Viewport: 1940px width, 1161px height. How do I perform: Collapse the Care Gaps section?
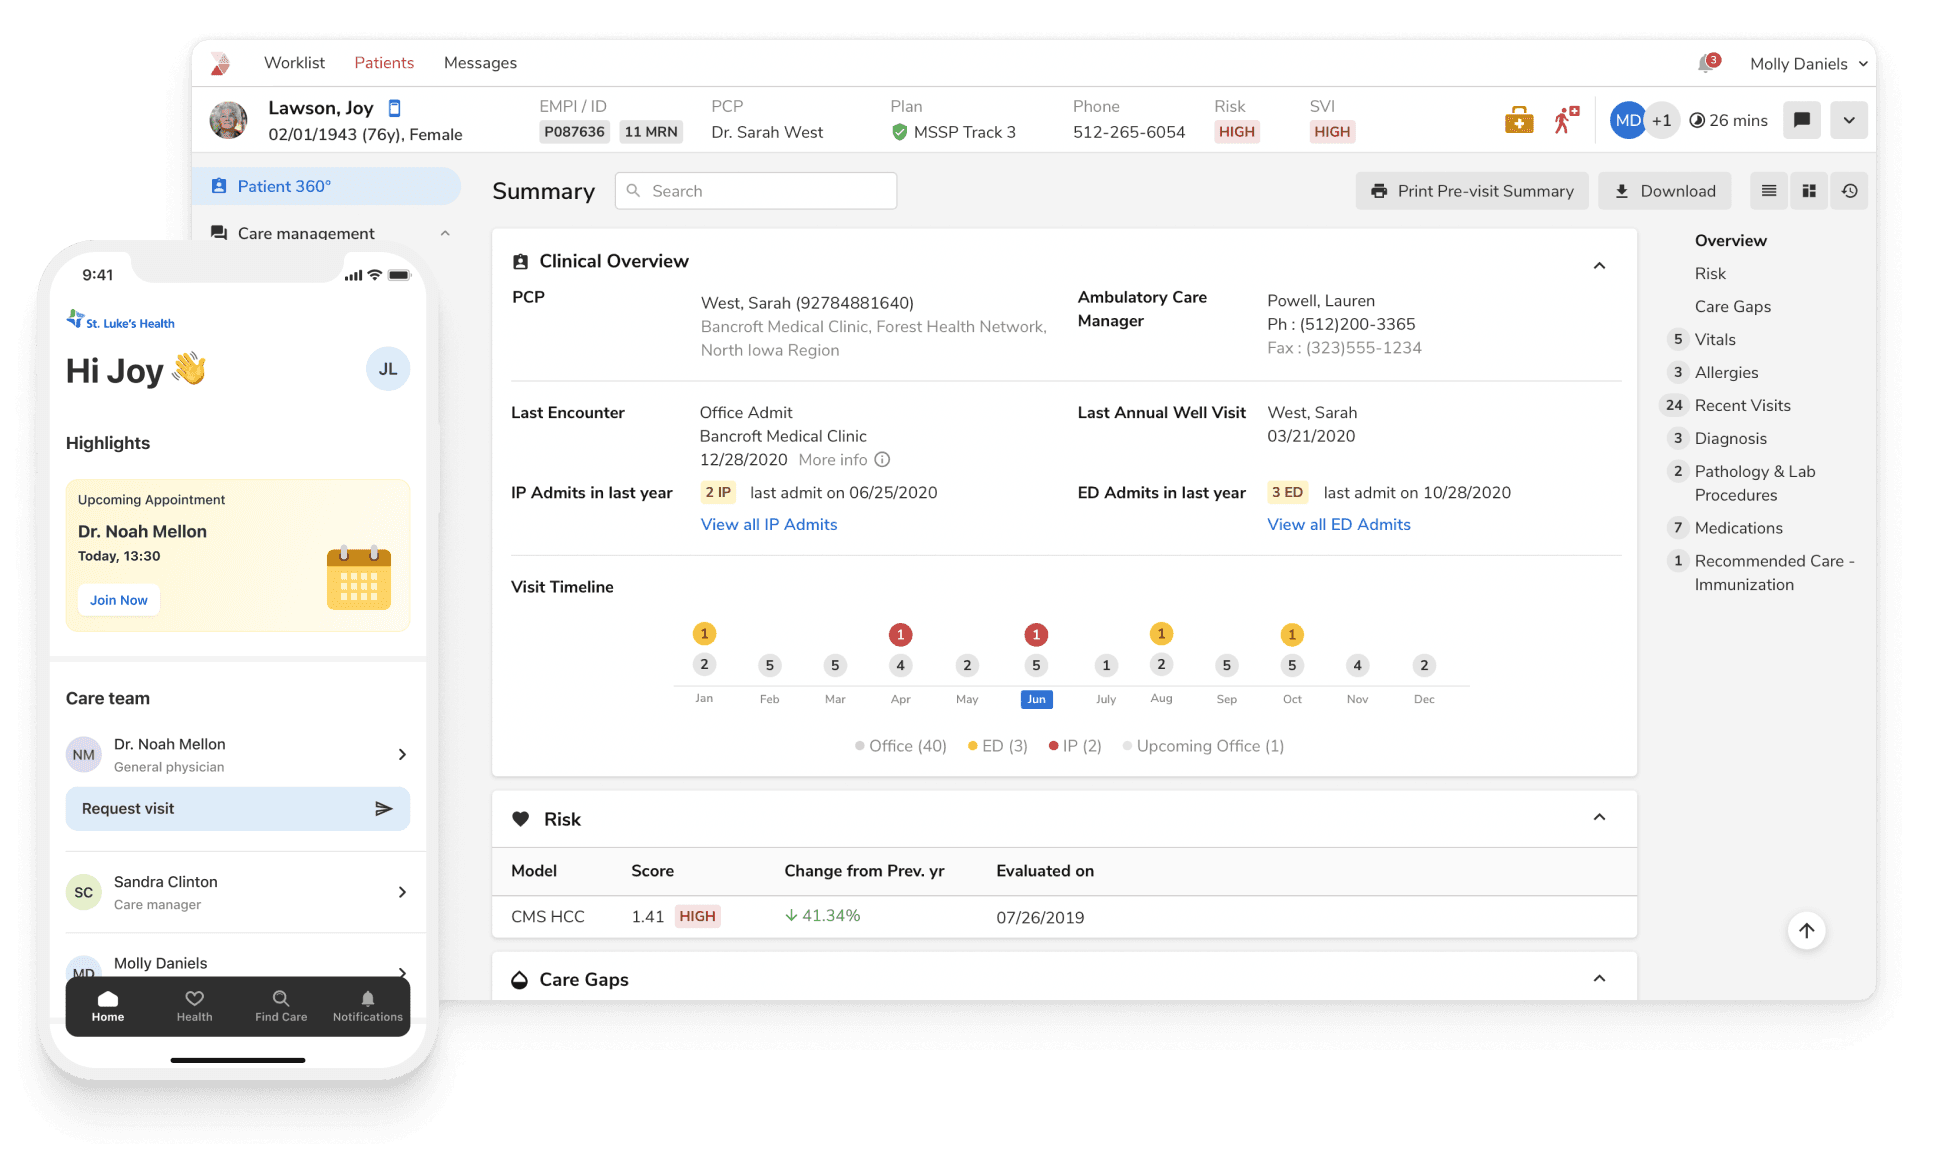click(1599, 979)
